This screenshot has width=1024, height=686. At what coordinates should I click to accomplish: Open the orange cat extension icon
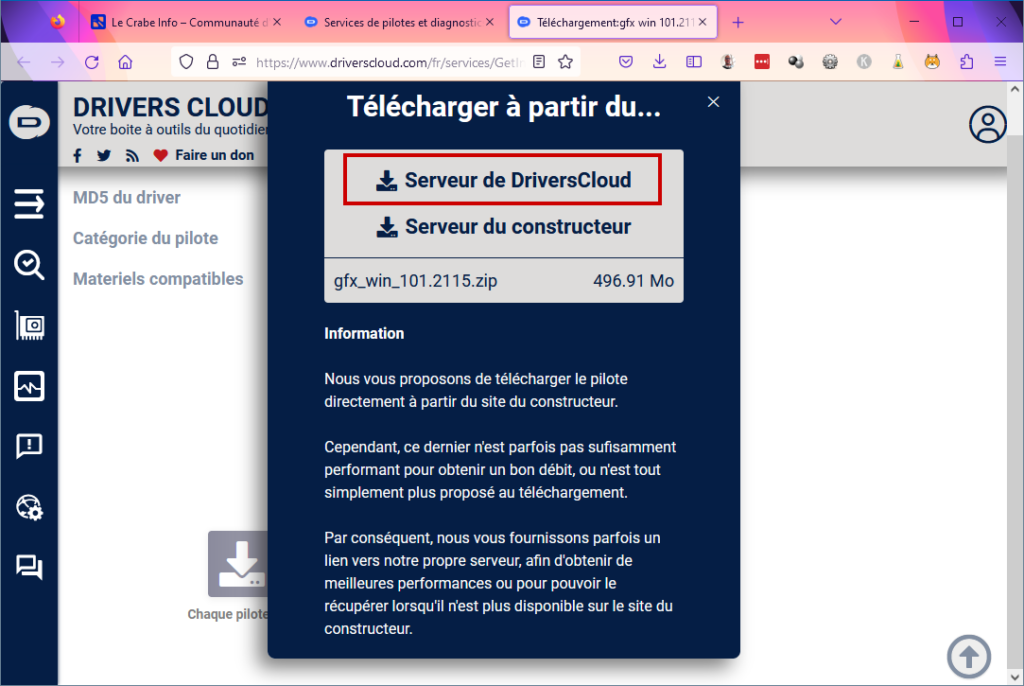932,62
